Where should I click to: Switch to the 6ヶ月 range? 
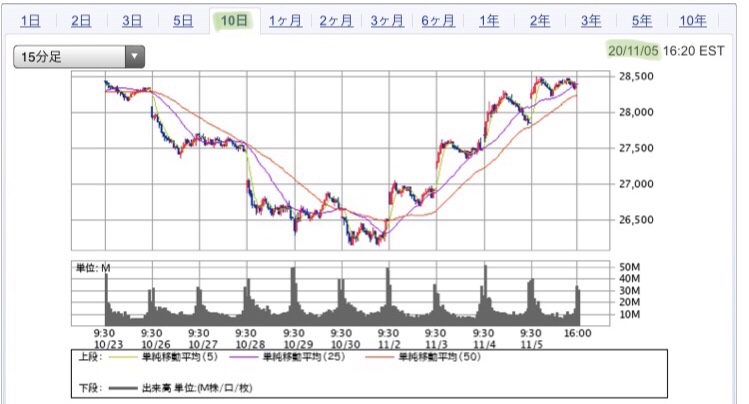point(438,21)
